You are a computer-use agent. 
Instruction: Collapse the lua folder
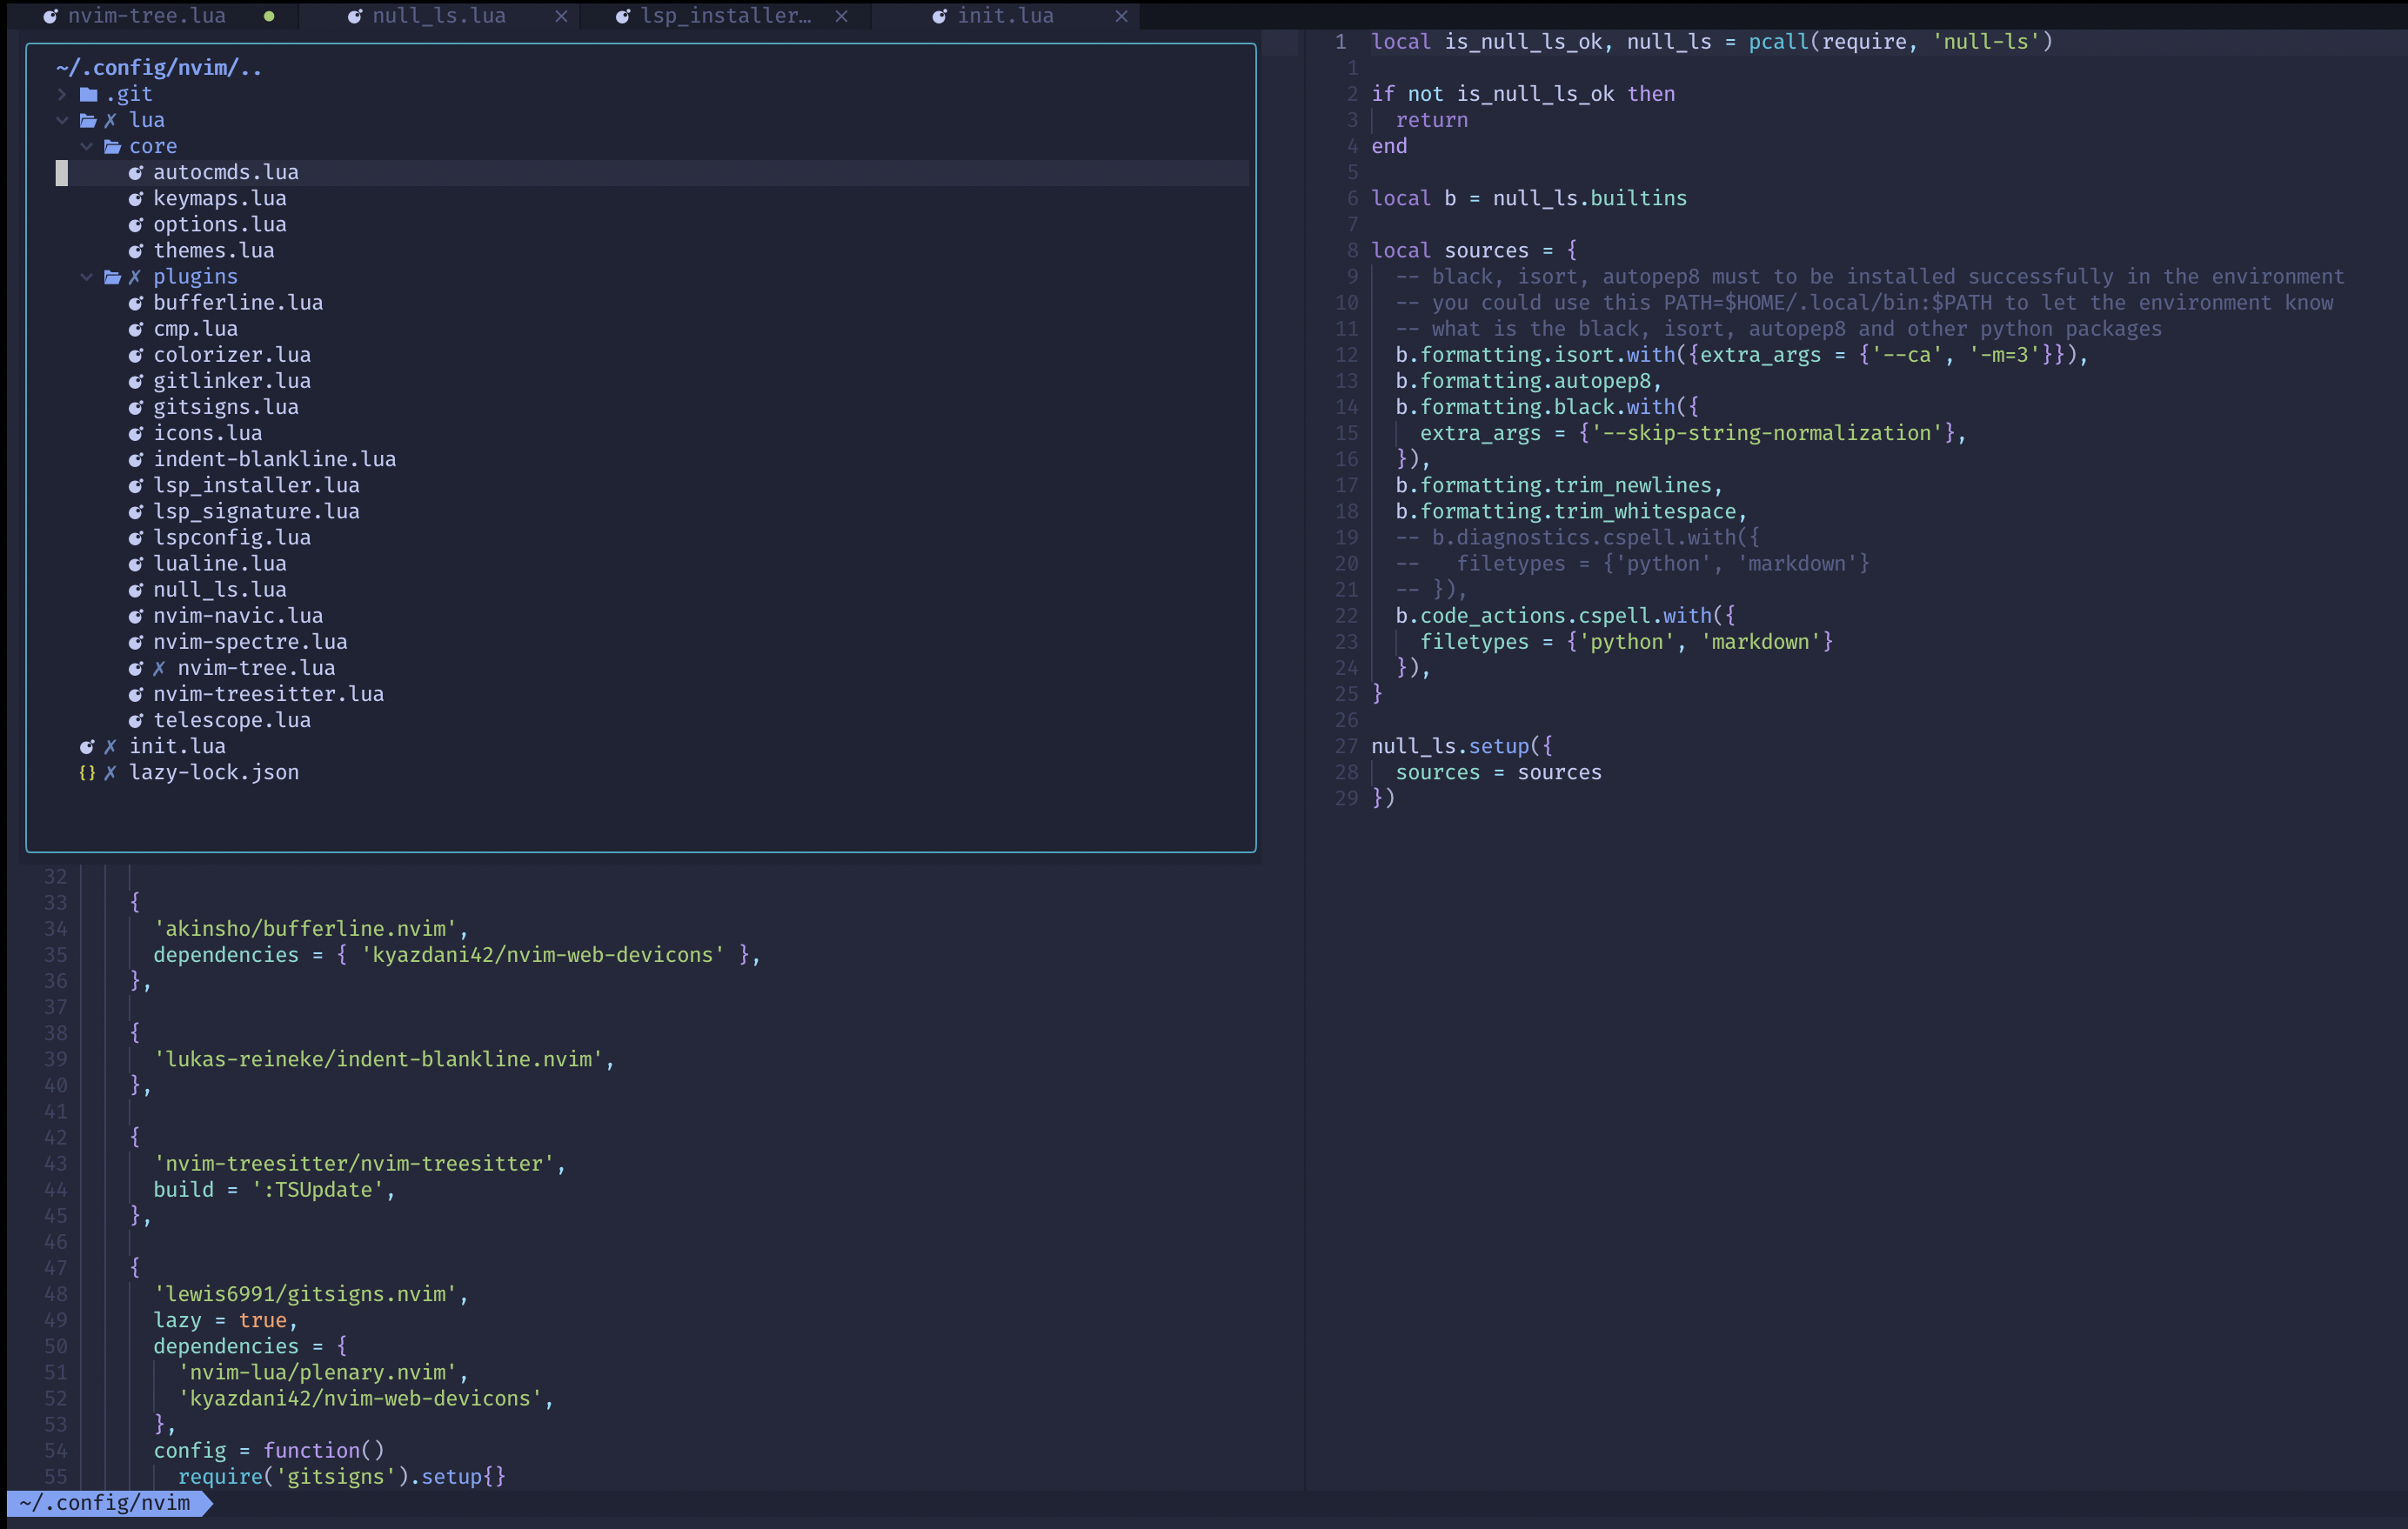point(62,120)
